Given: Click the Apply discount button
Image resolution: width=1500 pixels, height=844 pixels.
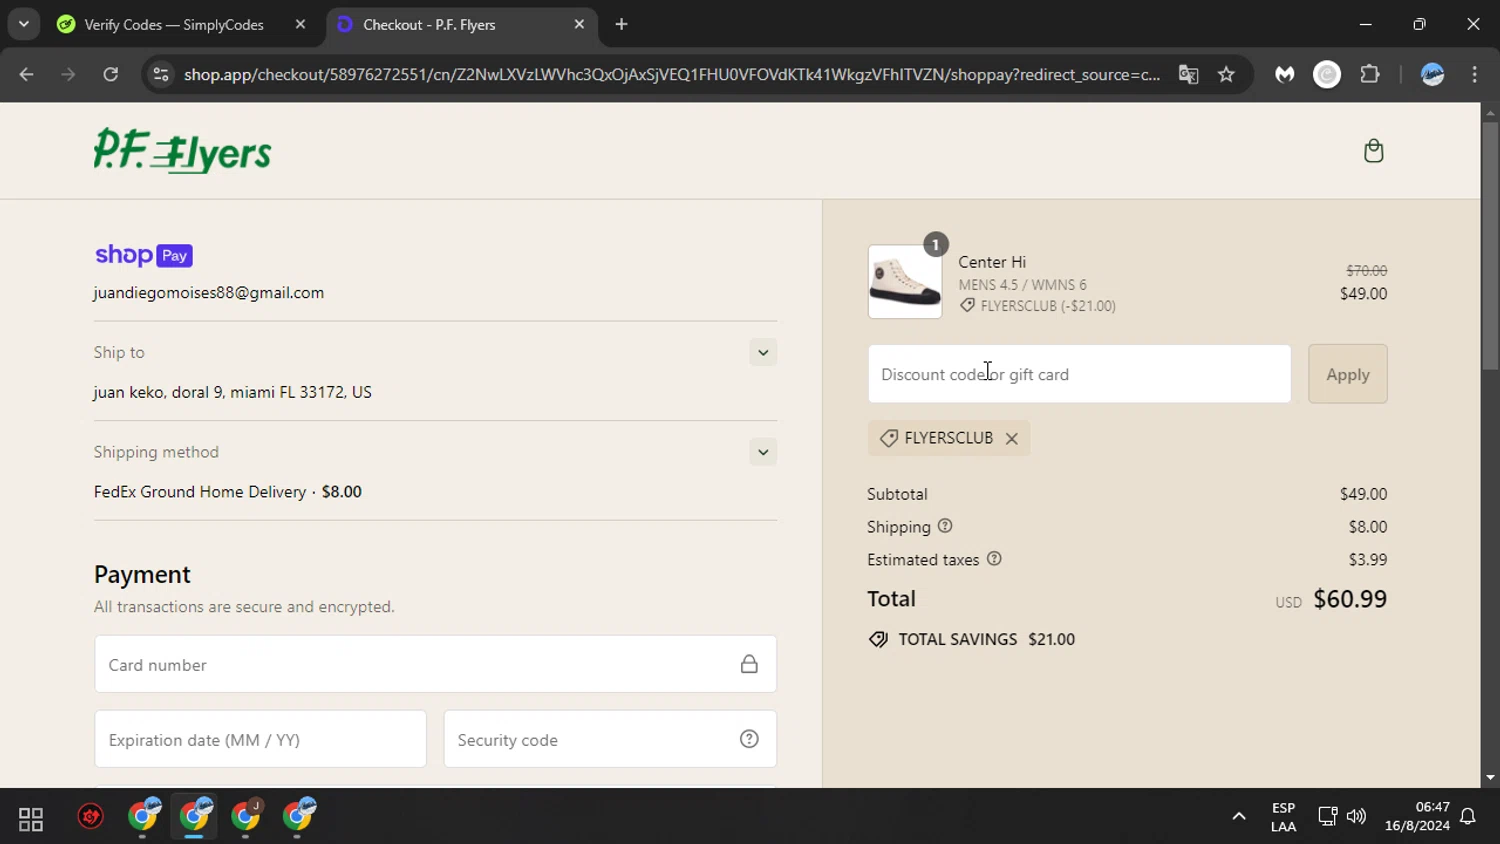Looking at the screenshot, I should (1347, 374).
